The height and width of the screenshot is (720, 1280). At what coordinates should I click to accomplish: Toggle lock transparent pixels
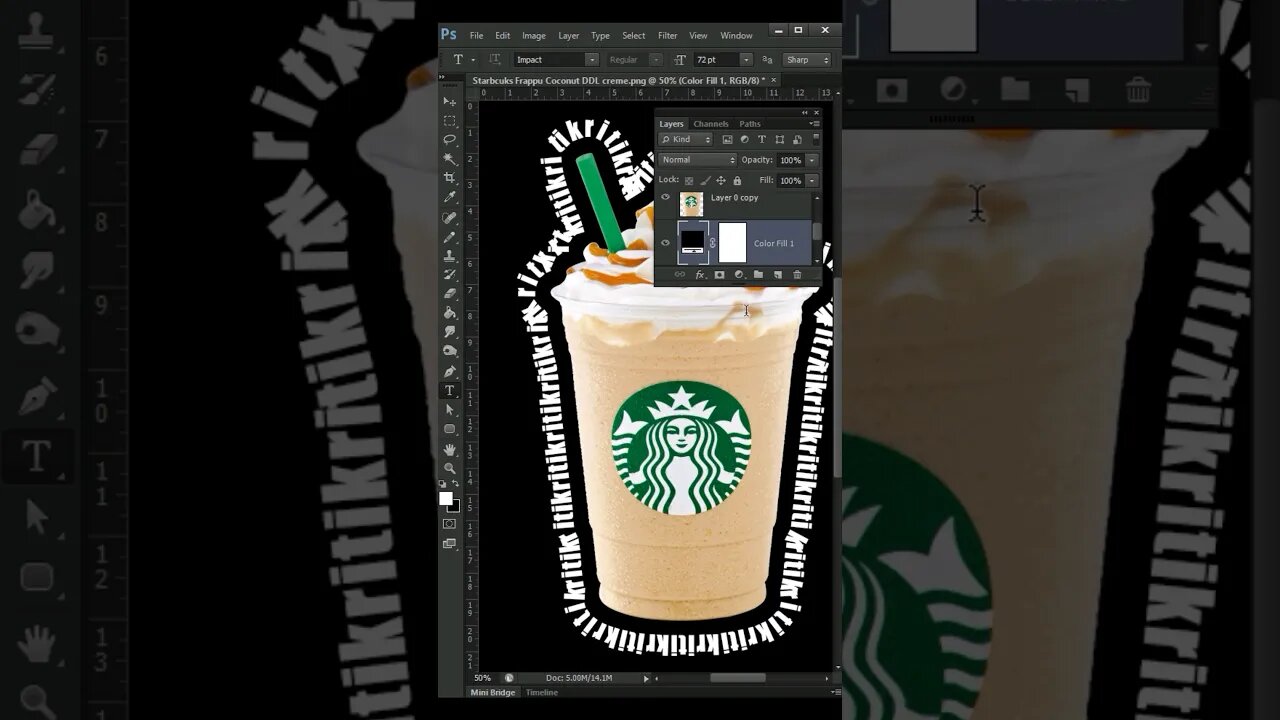tap(689, 181)
